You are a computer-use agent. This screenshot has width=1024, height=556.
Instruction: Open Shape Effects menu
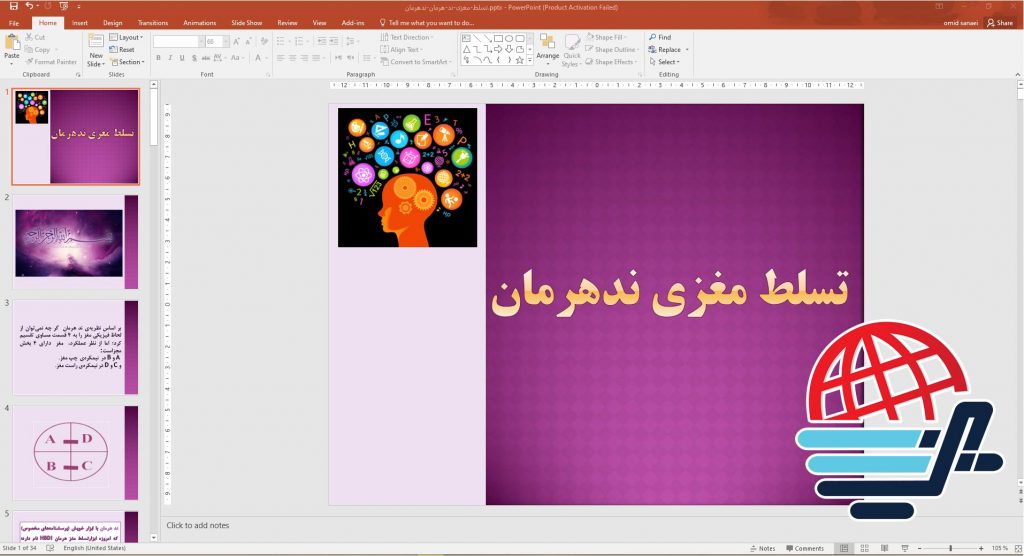611,62
